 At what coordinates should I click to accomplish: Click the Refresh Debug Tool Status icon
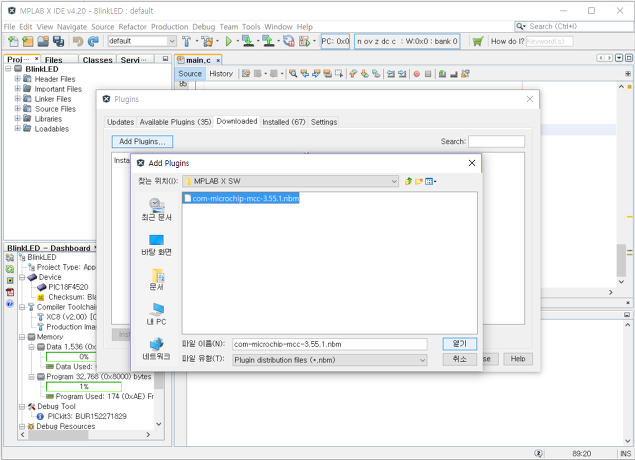tap(10, 269)
